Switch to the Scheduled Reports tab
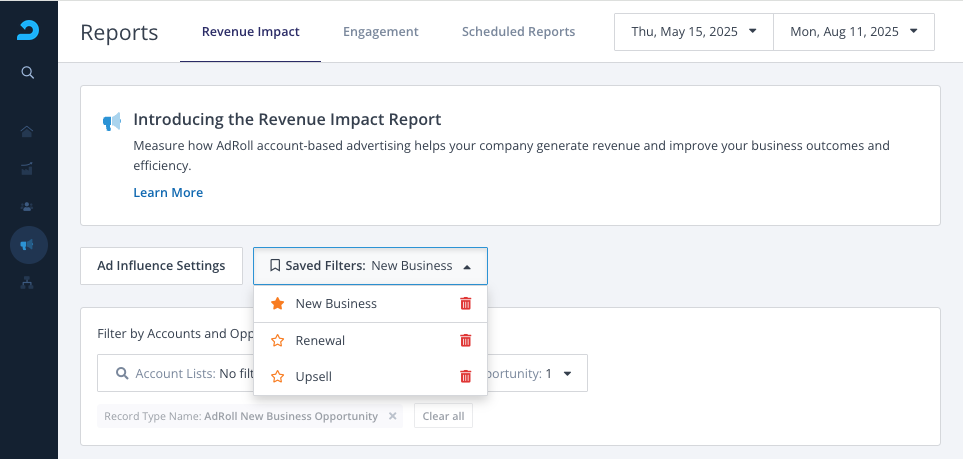 click(x=518, y=32)
